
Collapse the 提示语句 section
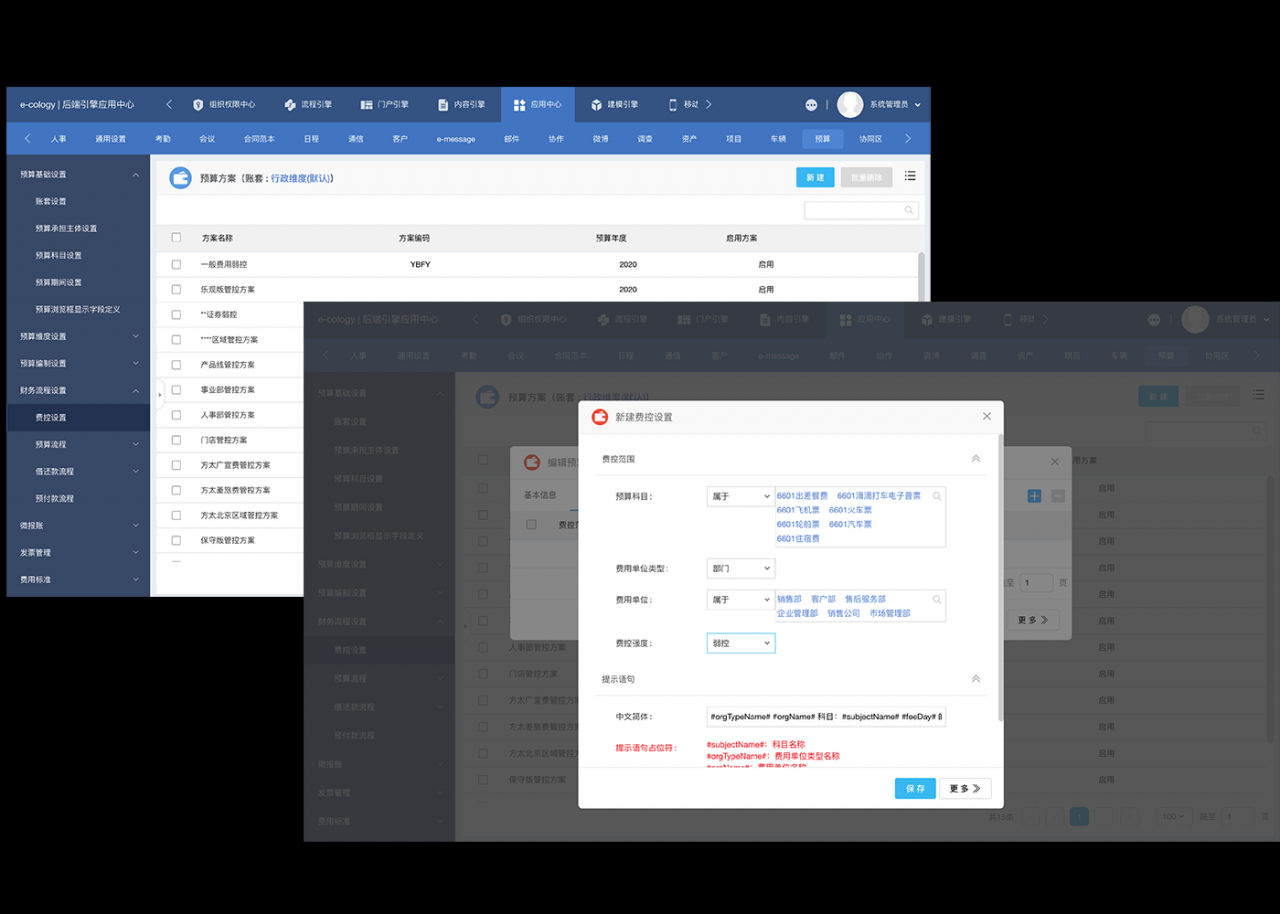(976, 679)
